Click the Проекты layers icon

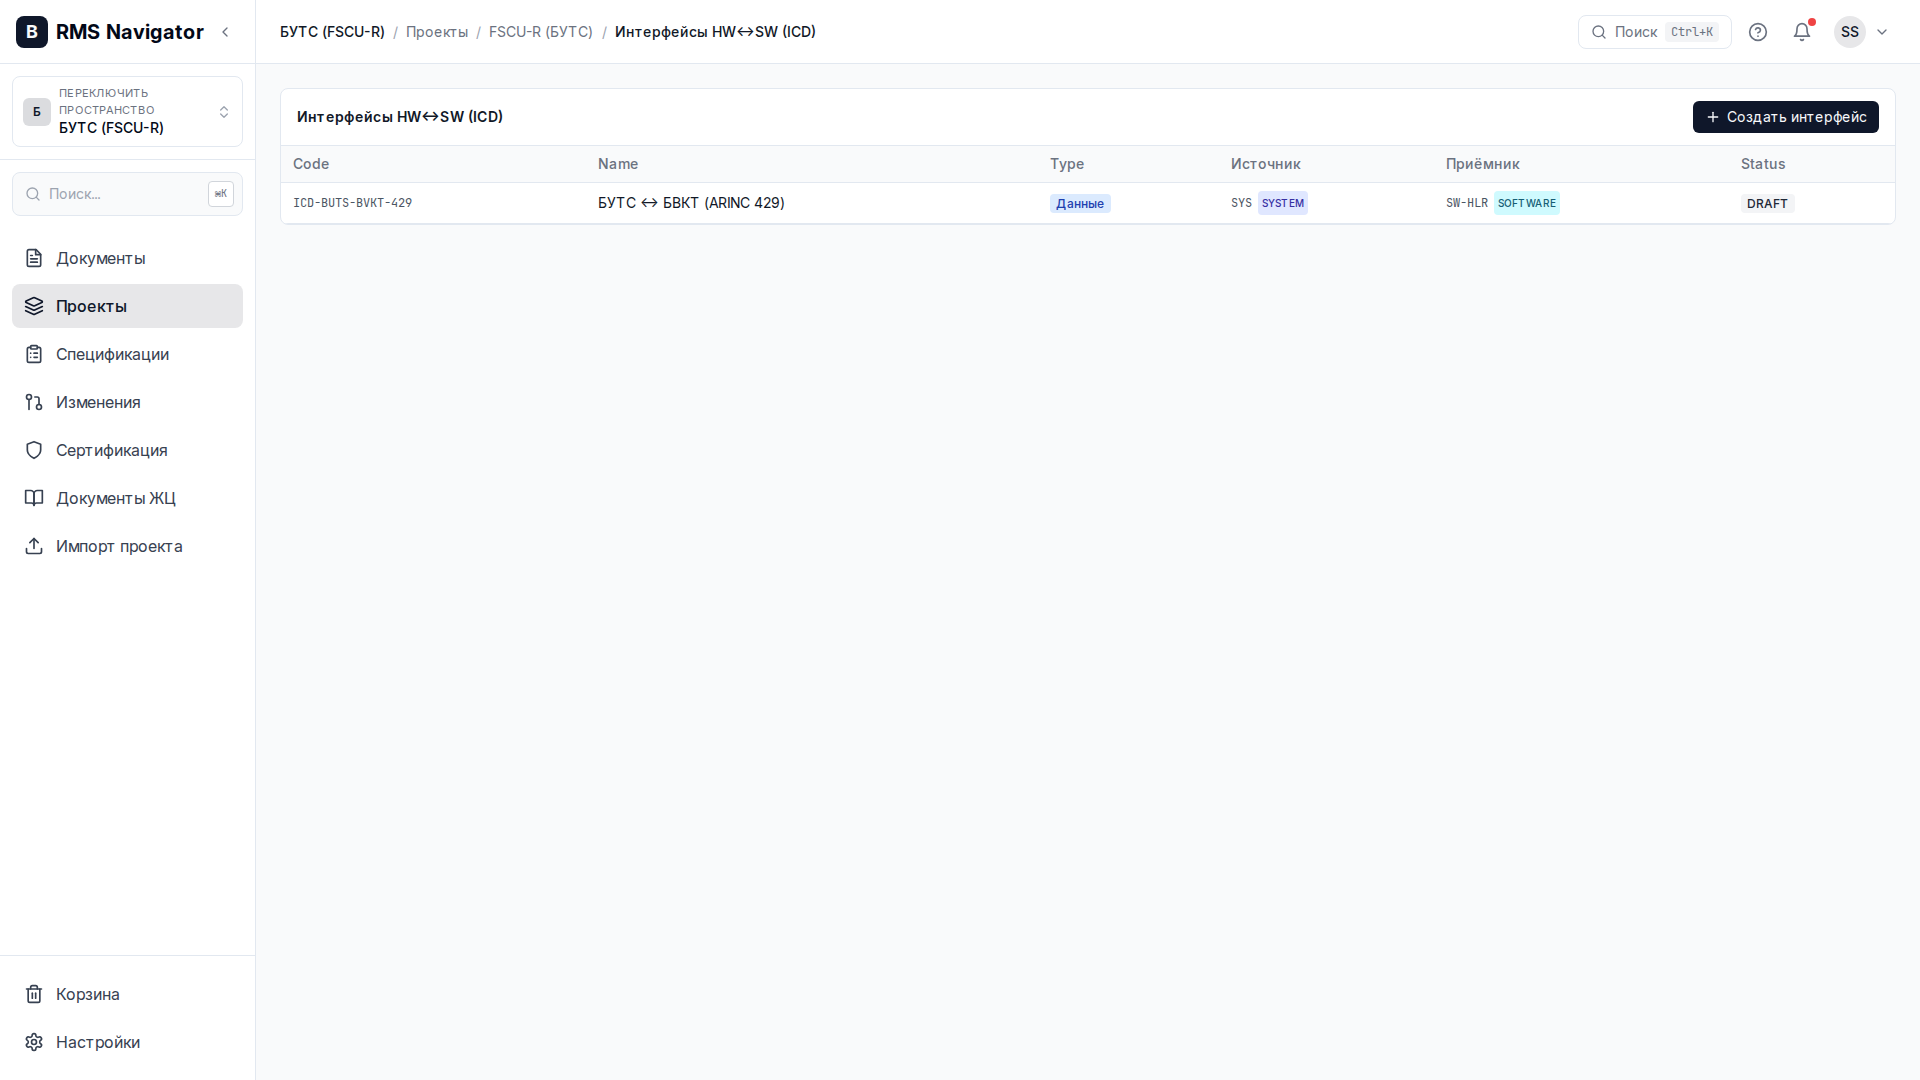34,306
